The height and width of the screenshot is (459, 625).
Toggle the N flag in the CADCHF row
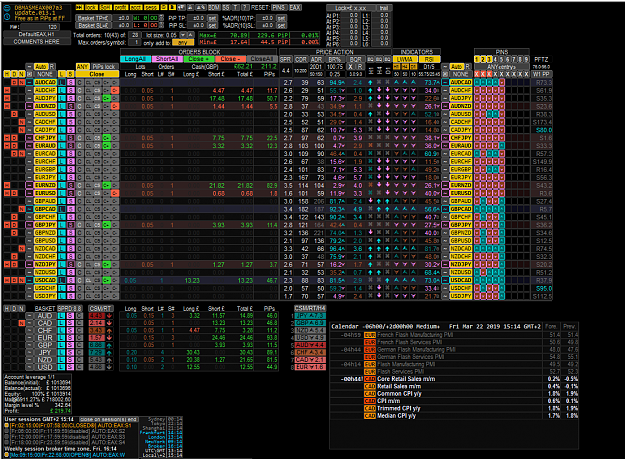click(22, 122)
